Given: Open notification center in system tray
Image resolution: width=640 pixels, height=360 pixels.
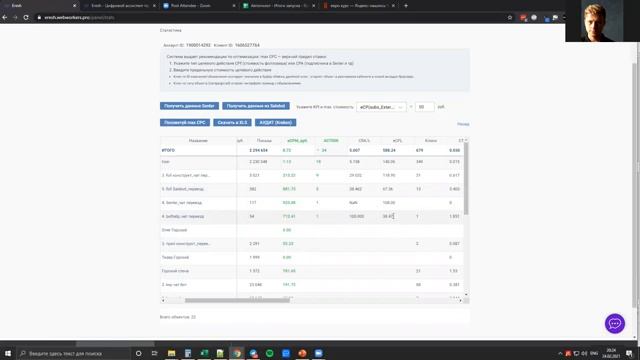Looking at the screenshot, I should [x=629, y=353].
